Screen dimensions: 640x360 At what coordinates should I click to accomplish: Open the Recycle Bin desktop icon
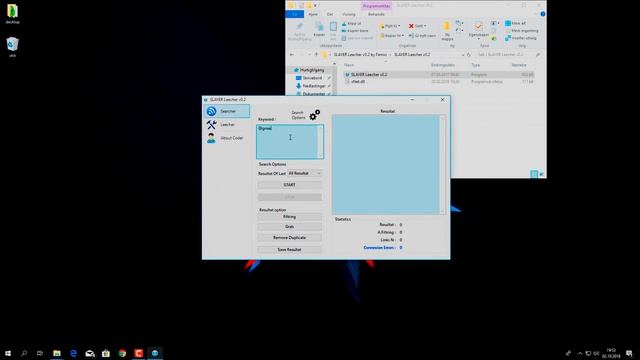(x=12, y=47)
